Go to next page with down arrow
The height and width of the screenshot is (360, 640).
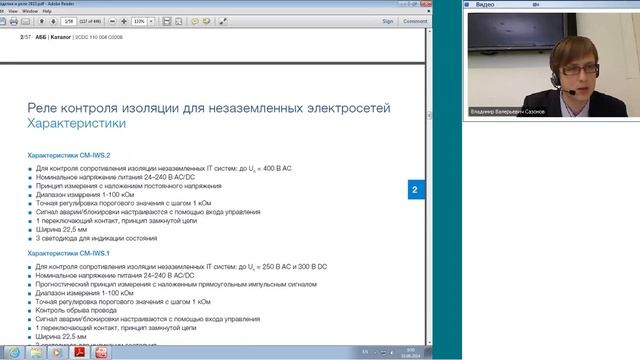click(53, 21)
